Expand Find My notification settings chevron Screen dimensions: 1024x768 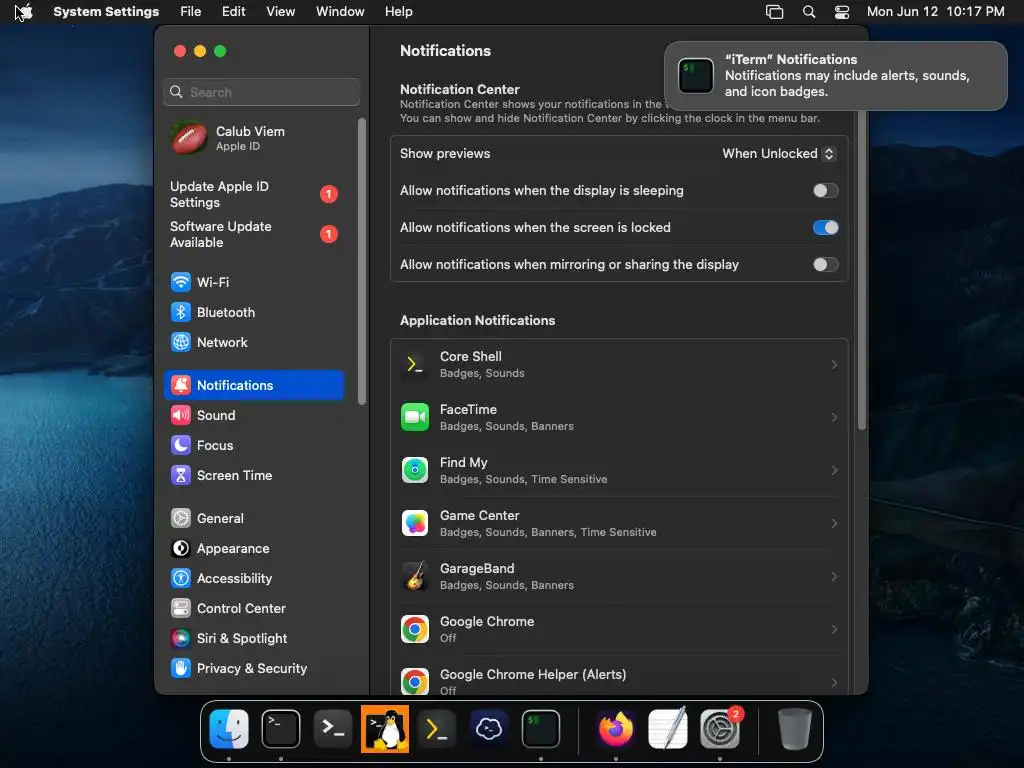pyautogui.click(x=834, y=470)
